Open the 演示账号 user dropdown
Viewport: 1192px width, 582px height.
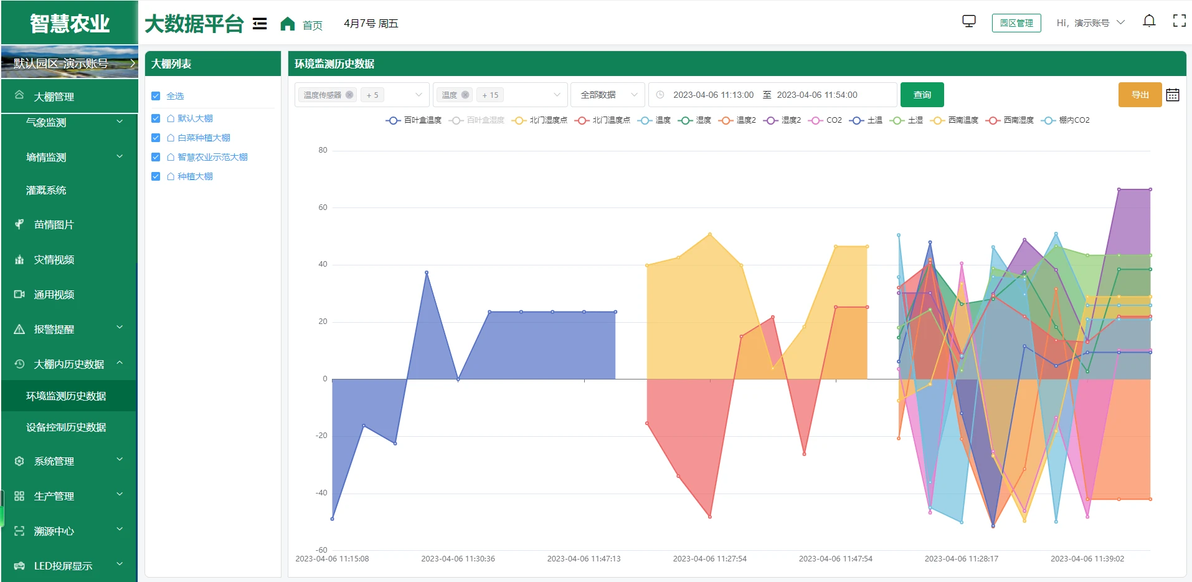tap(1091, 23)
